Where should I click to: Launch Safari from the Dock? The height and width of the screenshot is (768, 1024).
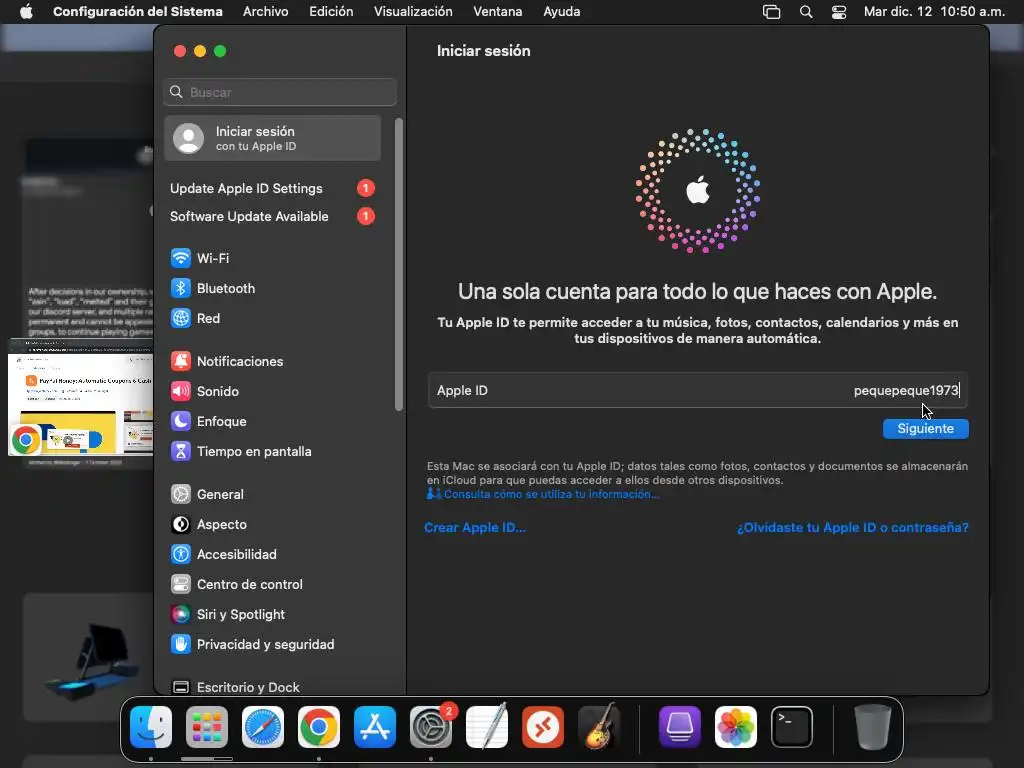coord(263,727)
